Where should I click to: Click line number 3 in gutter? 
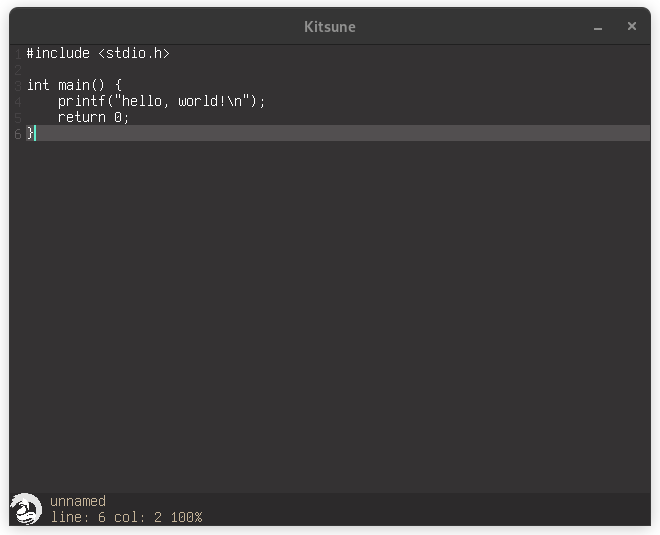point(18,86)
